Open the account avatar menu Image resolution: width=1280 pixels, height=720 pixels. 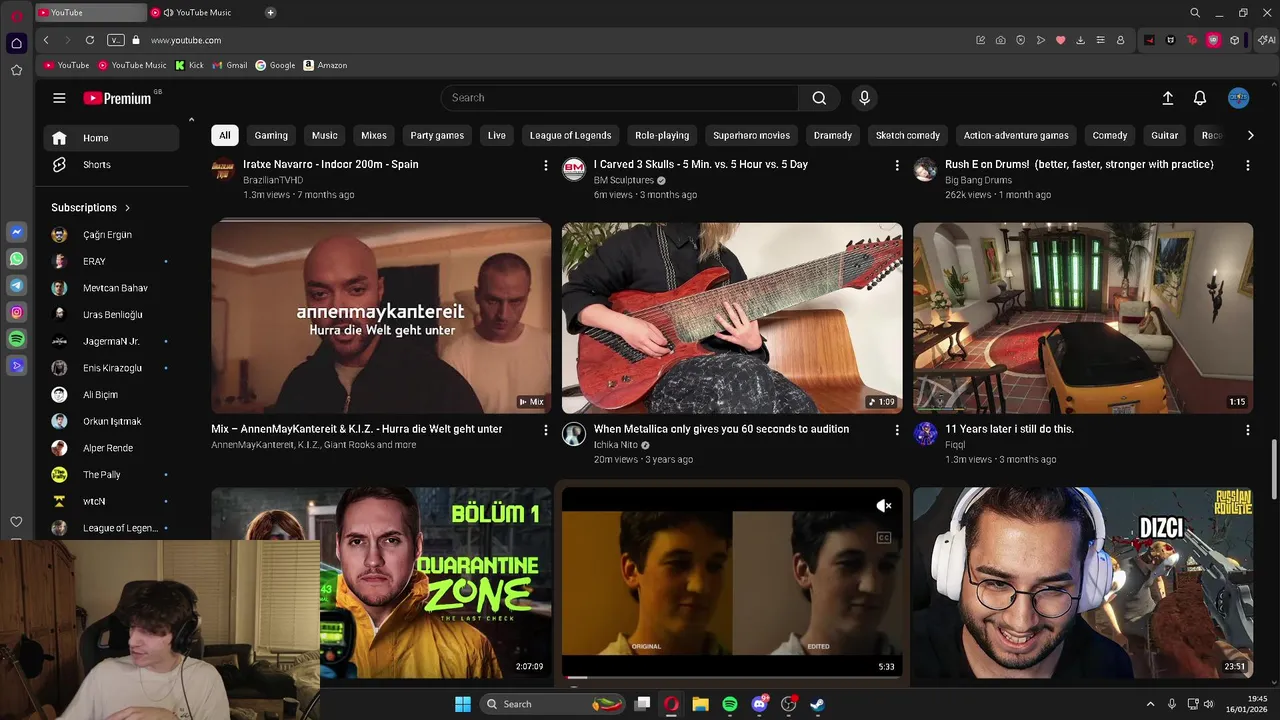point(1239,98)
